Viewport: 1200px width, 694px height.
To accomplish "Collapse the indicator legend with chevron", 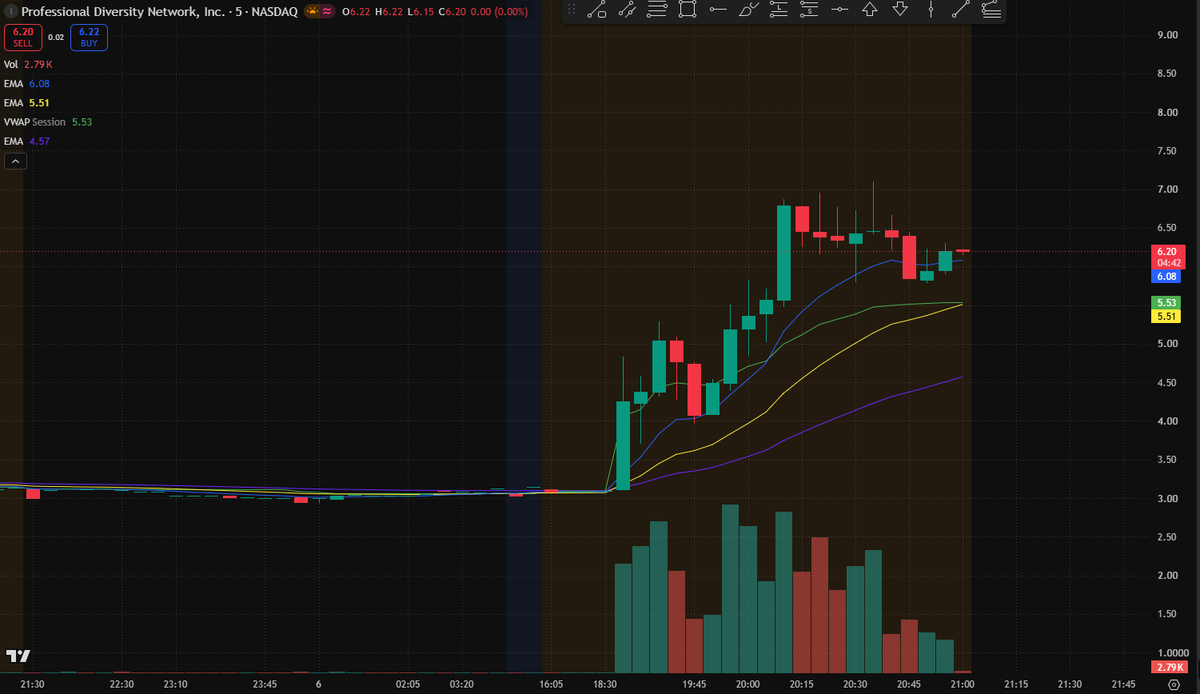I will (x=15, y=160).
